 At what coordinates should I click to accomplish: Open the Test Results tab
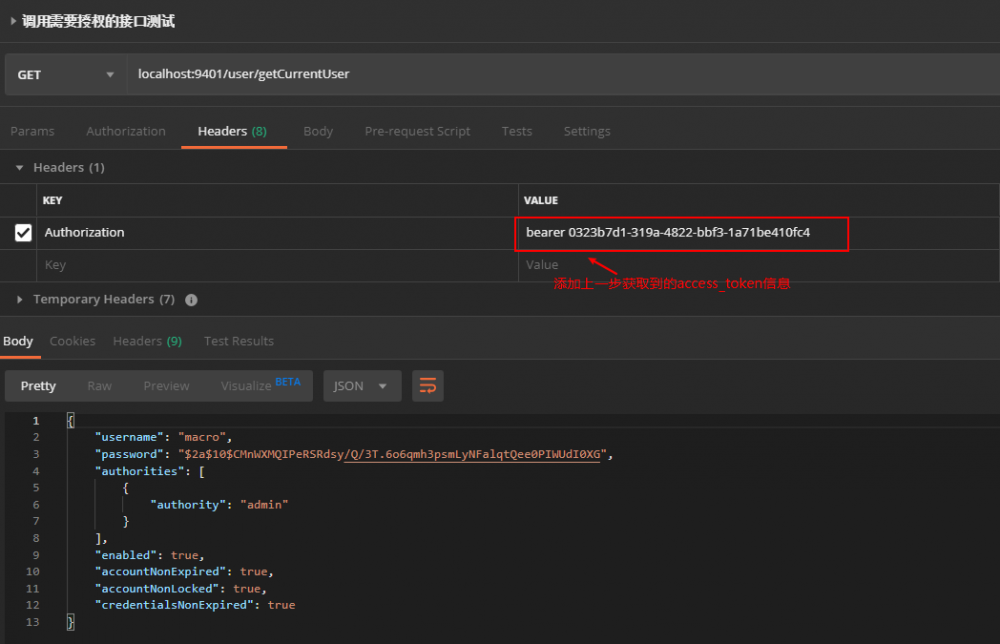(239, 341)
